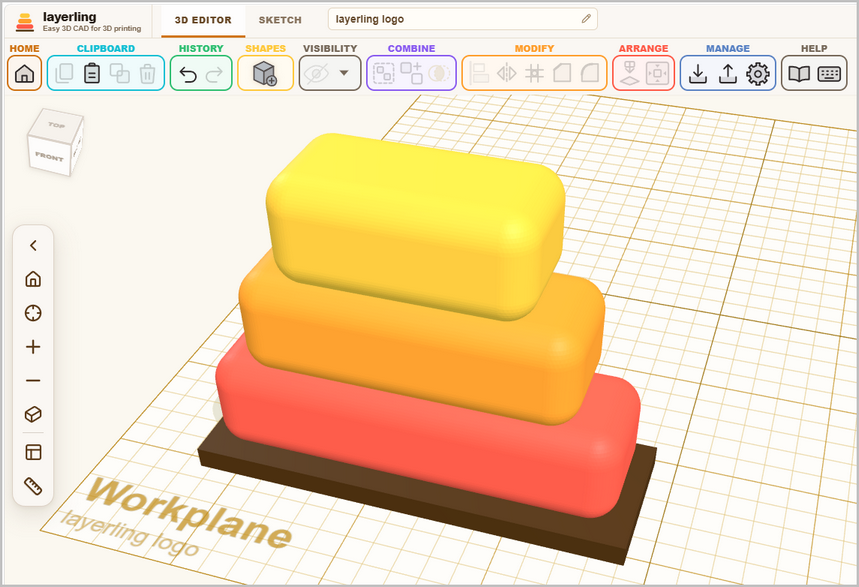The width and height of the screenshot is (859, 587).
Task: Toggle visibility with the crossed-eye icon
Action: pyautogui.click(x=316, y=73)
